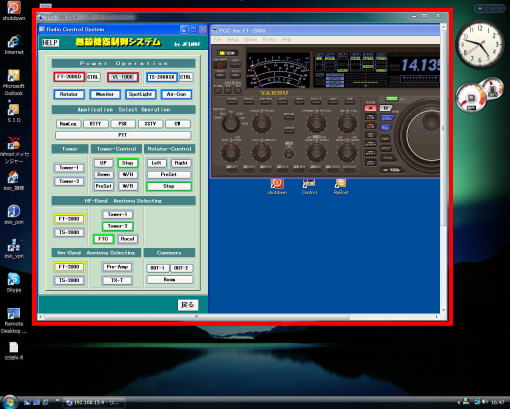
Task: Click the 戻る back button
Action: pyautogui.click(x=188, y=305)
